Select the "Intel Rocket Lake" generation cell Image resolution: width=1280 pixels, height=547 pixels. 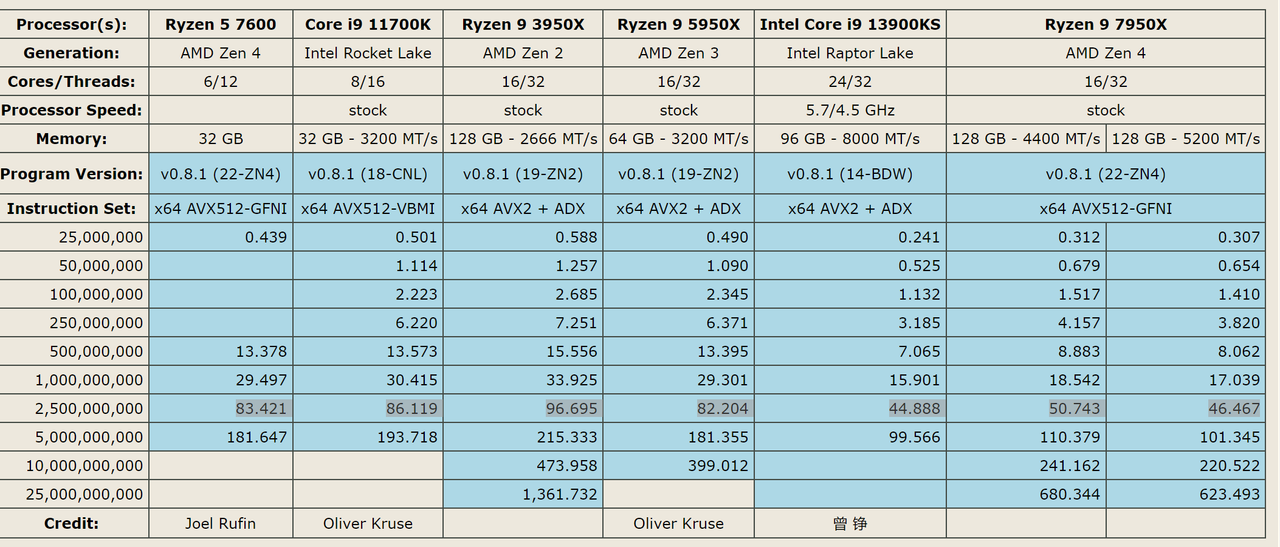368,53
